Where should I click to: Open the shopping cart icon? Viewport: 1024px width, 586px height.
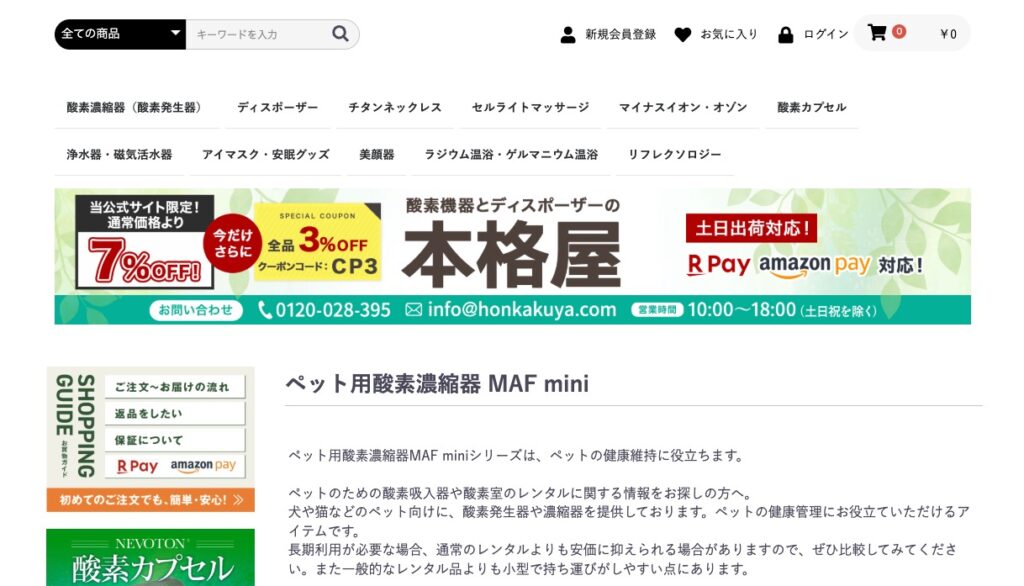pos(877,33)
